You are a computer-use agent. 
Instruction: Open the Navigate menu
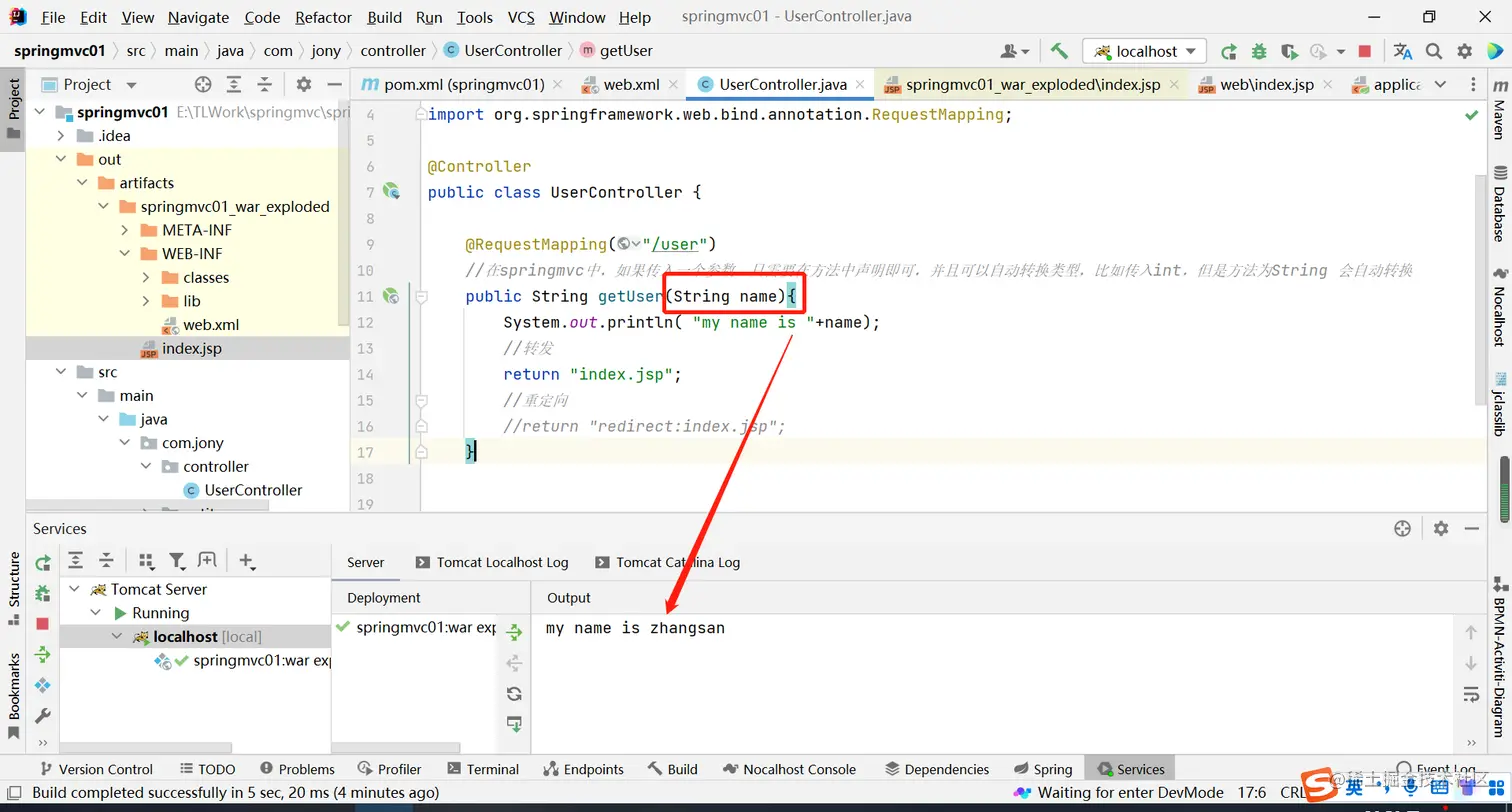(x=198, y=17)
